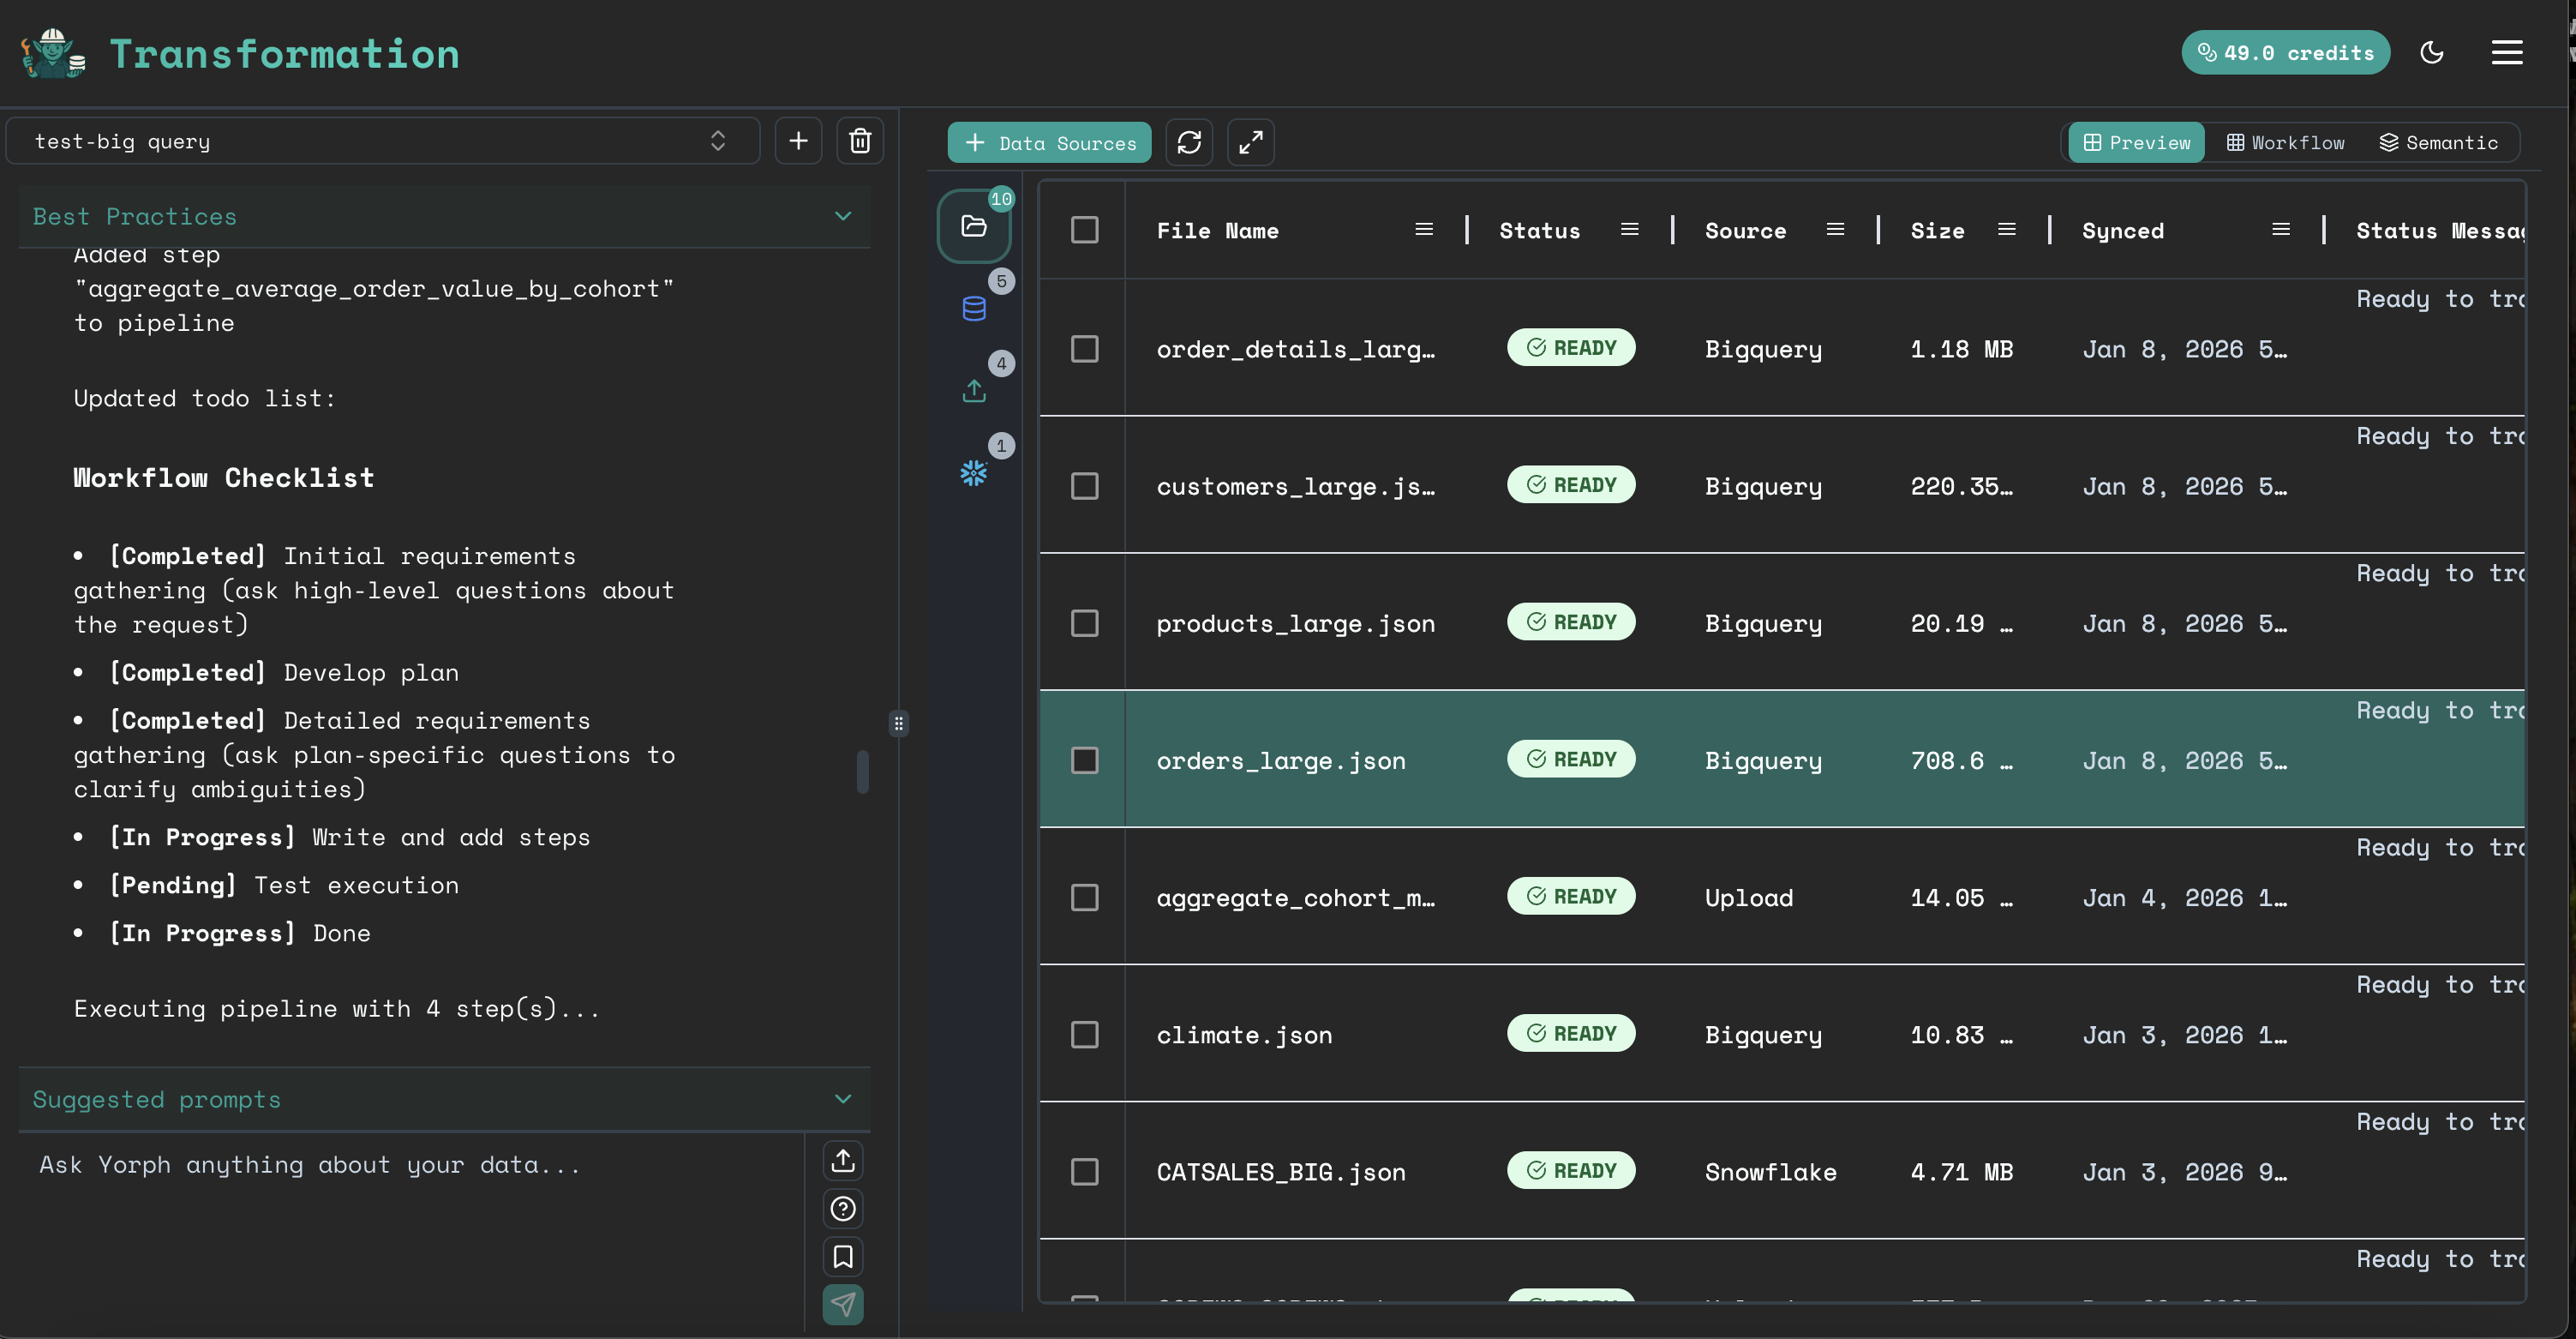Image resolution: width=2576 pixels, height=1339 pixels.
Task: Check the orders_large.json row checkbox
Action: 1085,760
